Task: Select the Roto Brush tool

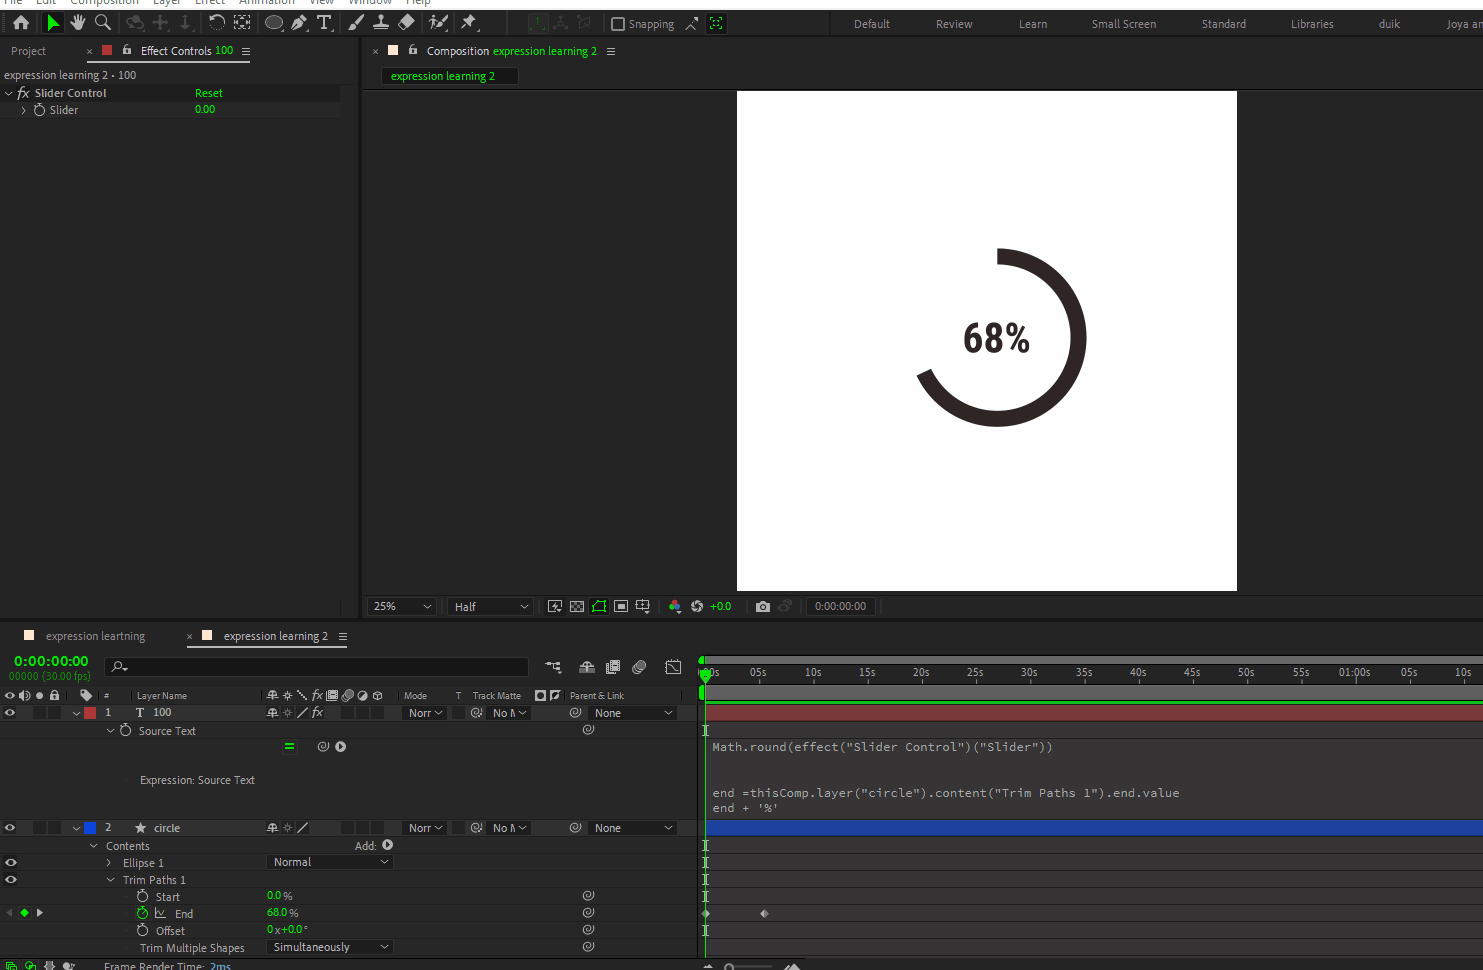Action: (438, 22)
